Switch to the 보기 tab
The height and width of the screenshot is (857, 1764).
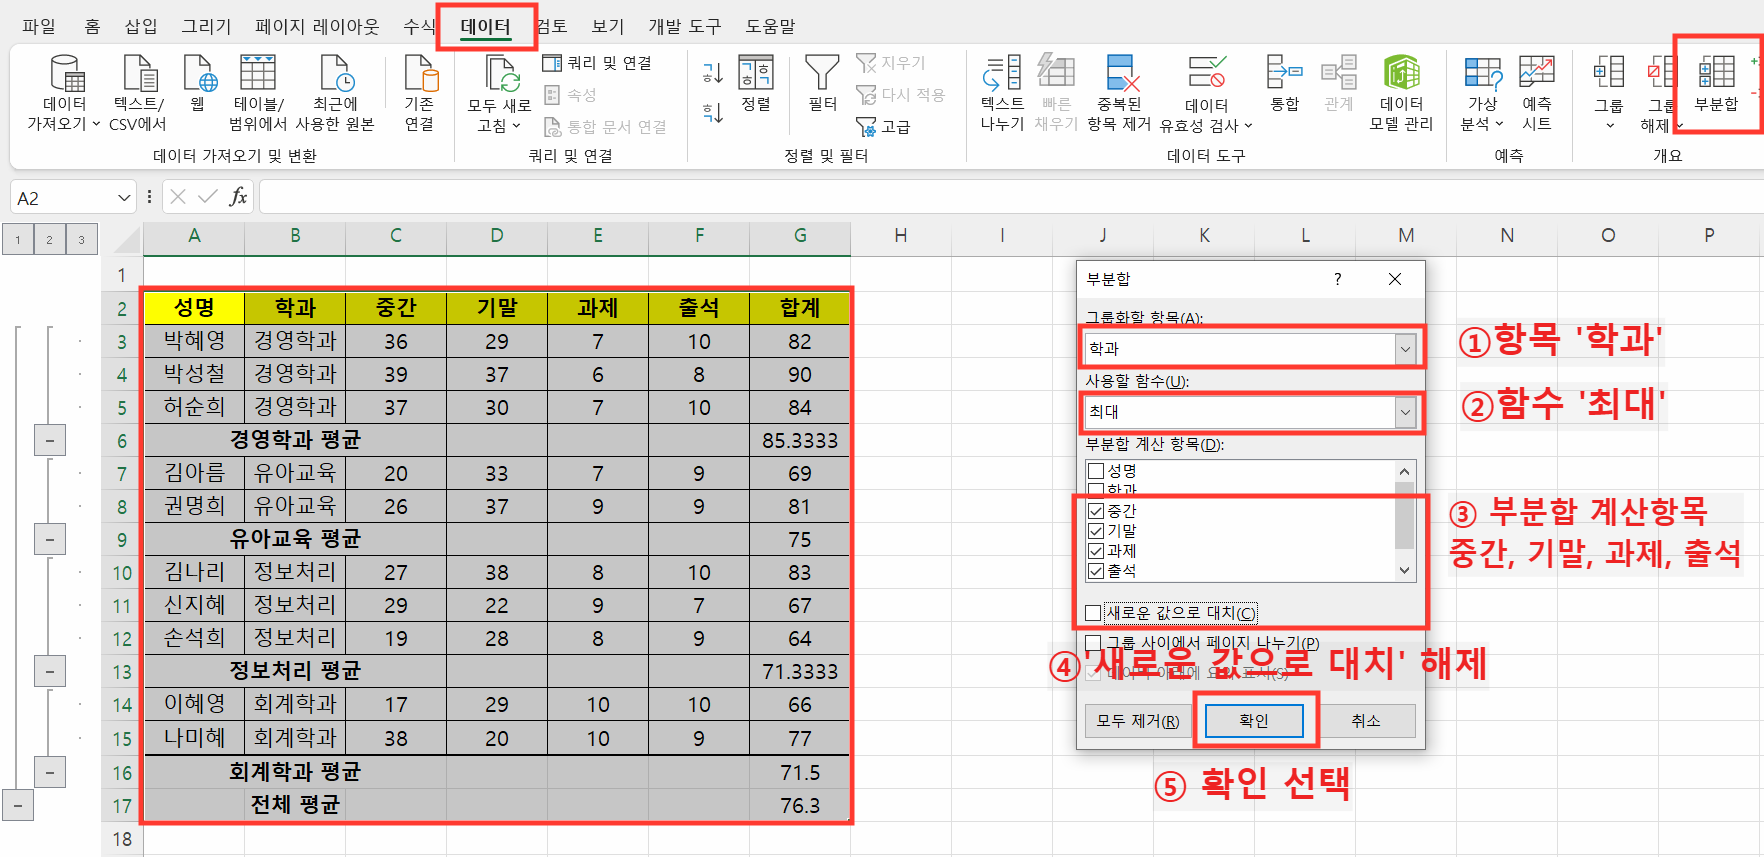click(607, 26)
